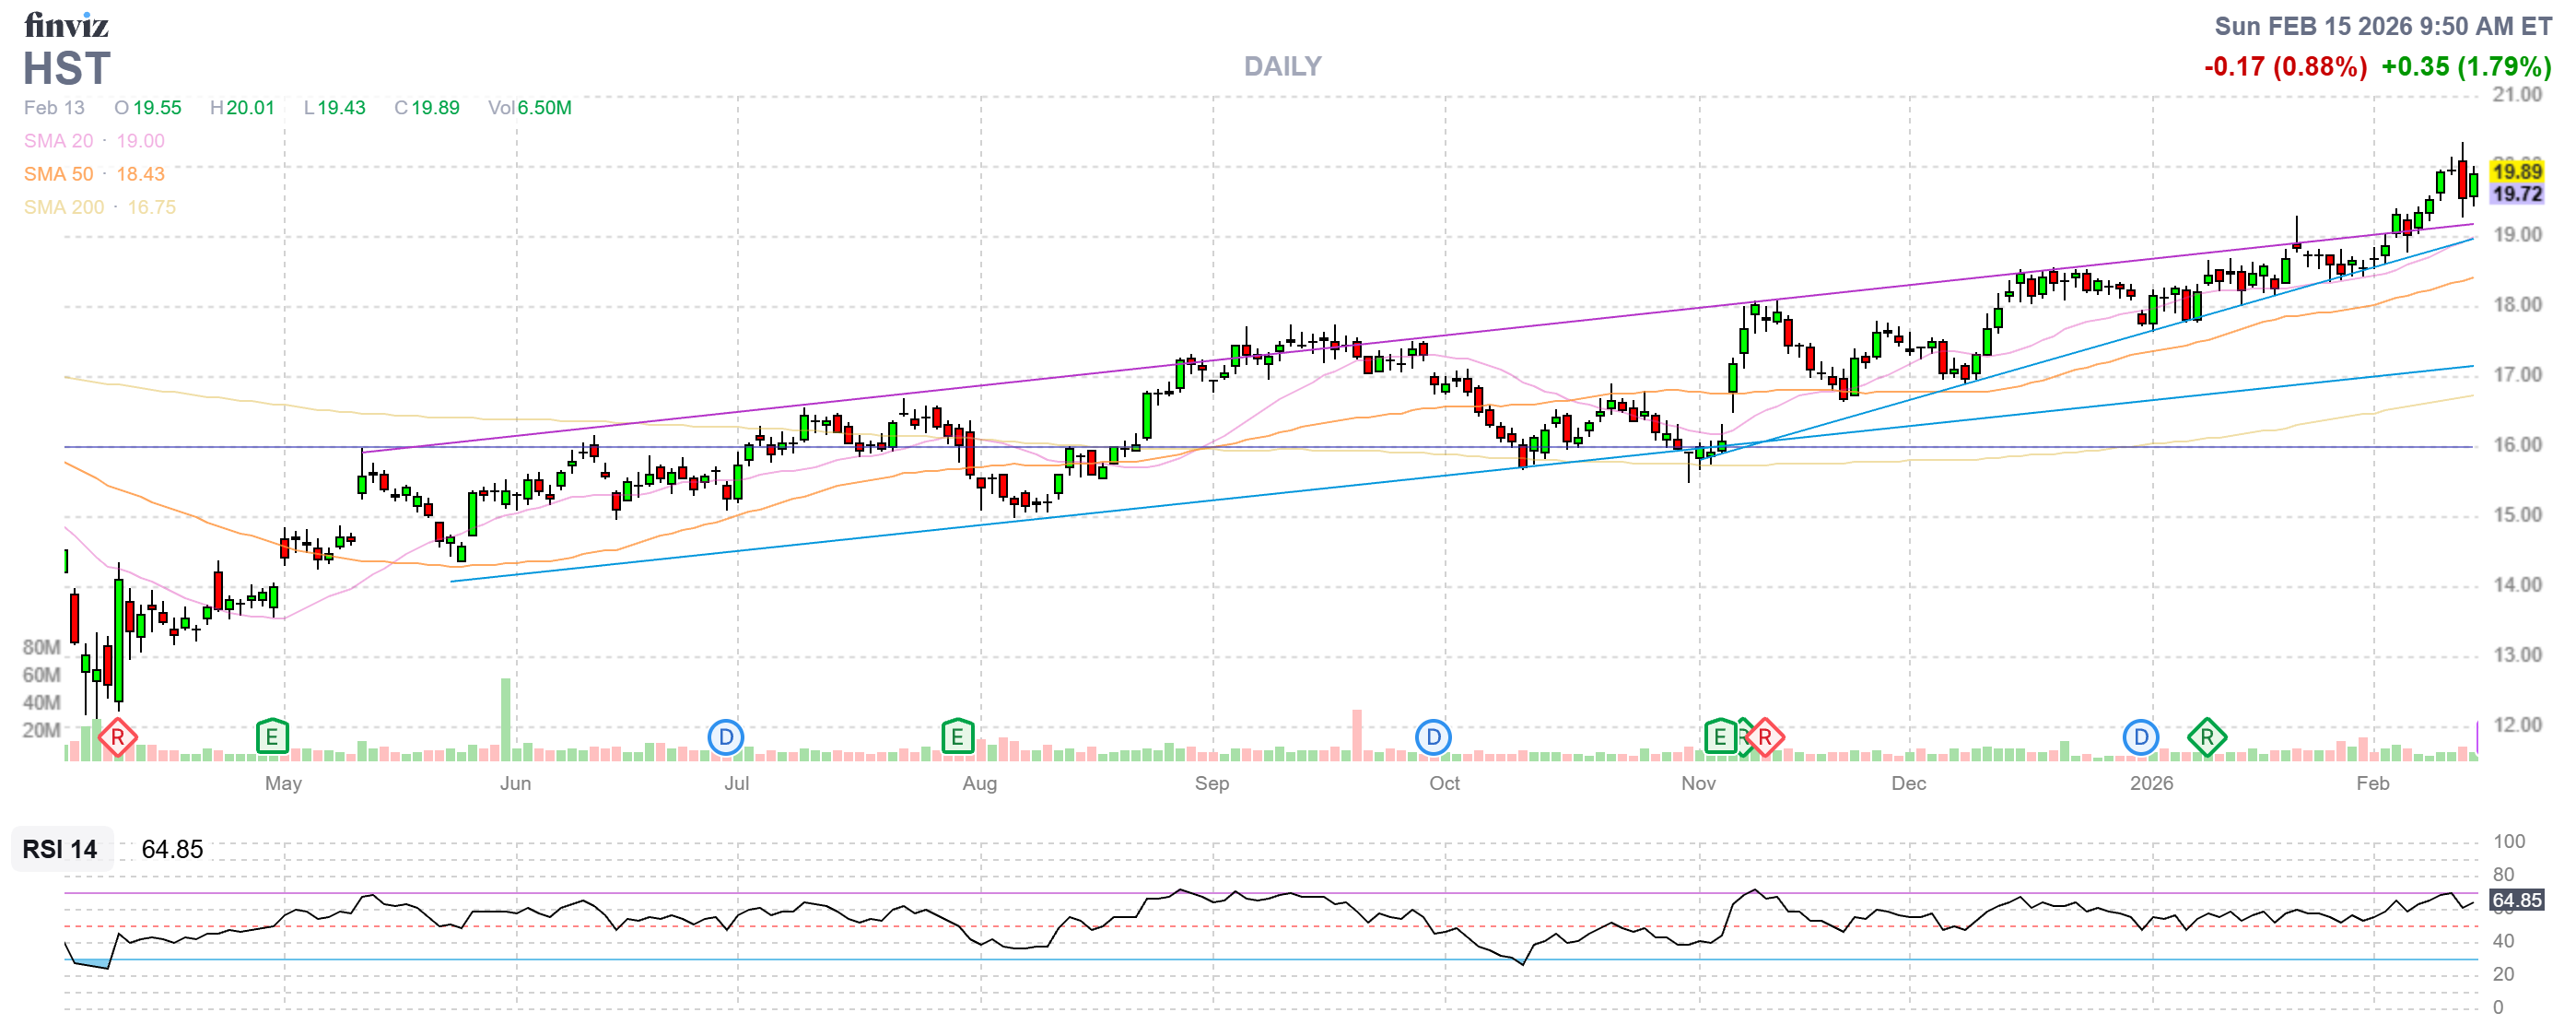The height and width of the screenshot is (1036, 2576).
Task: Click the SMA 20 indicator label
Action: tap(58, 141)
